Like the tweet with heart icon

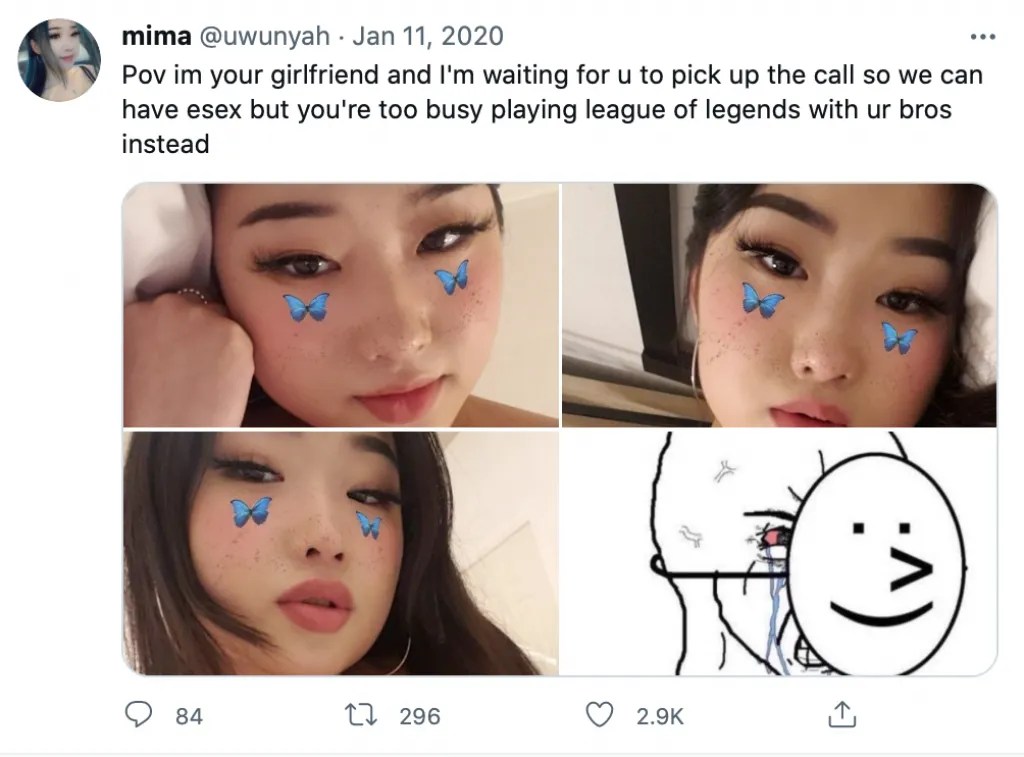click(599, 715)
